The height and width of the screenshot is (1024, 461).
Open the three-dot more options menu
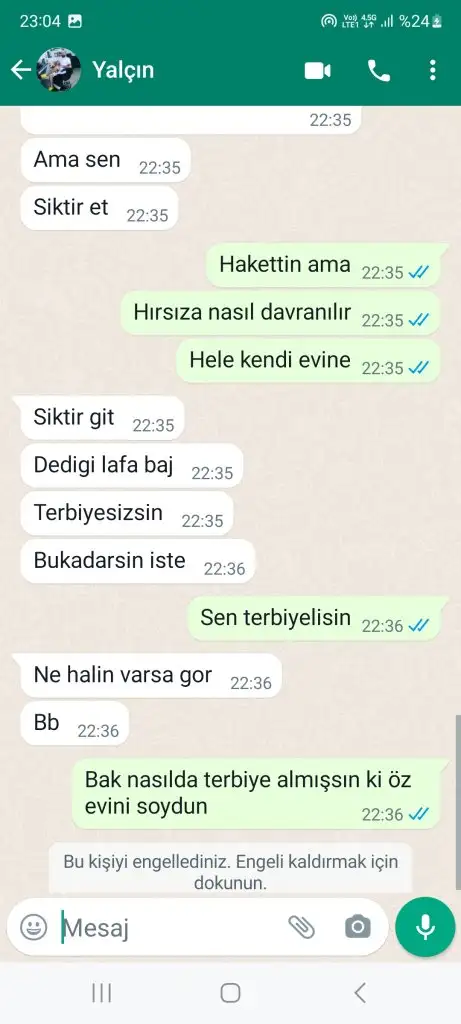pyautogui.click(x=432, y=71)
